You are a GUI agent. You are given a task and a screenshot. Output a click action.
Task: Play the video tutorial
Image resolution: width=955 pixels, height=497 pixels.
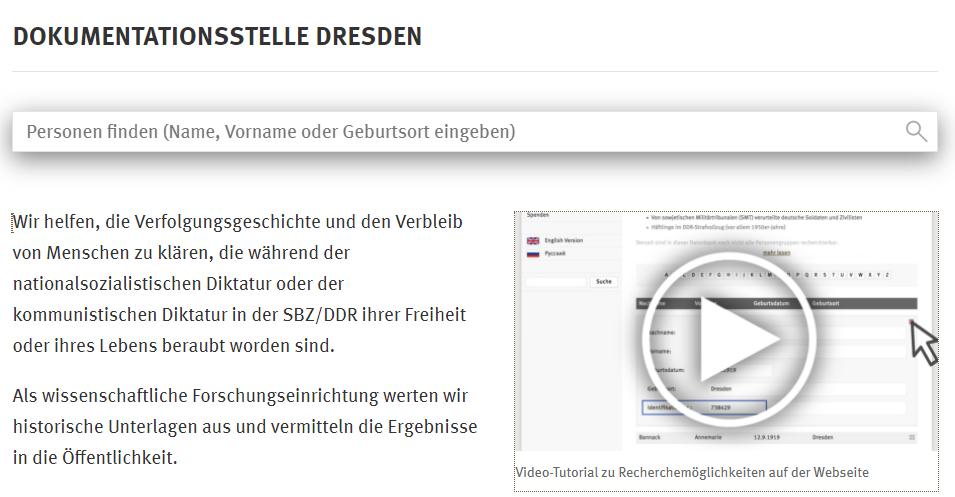tap(727, 339)
